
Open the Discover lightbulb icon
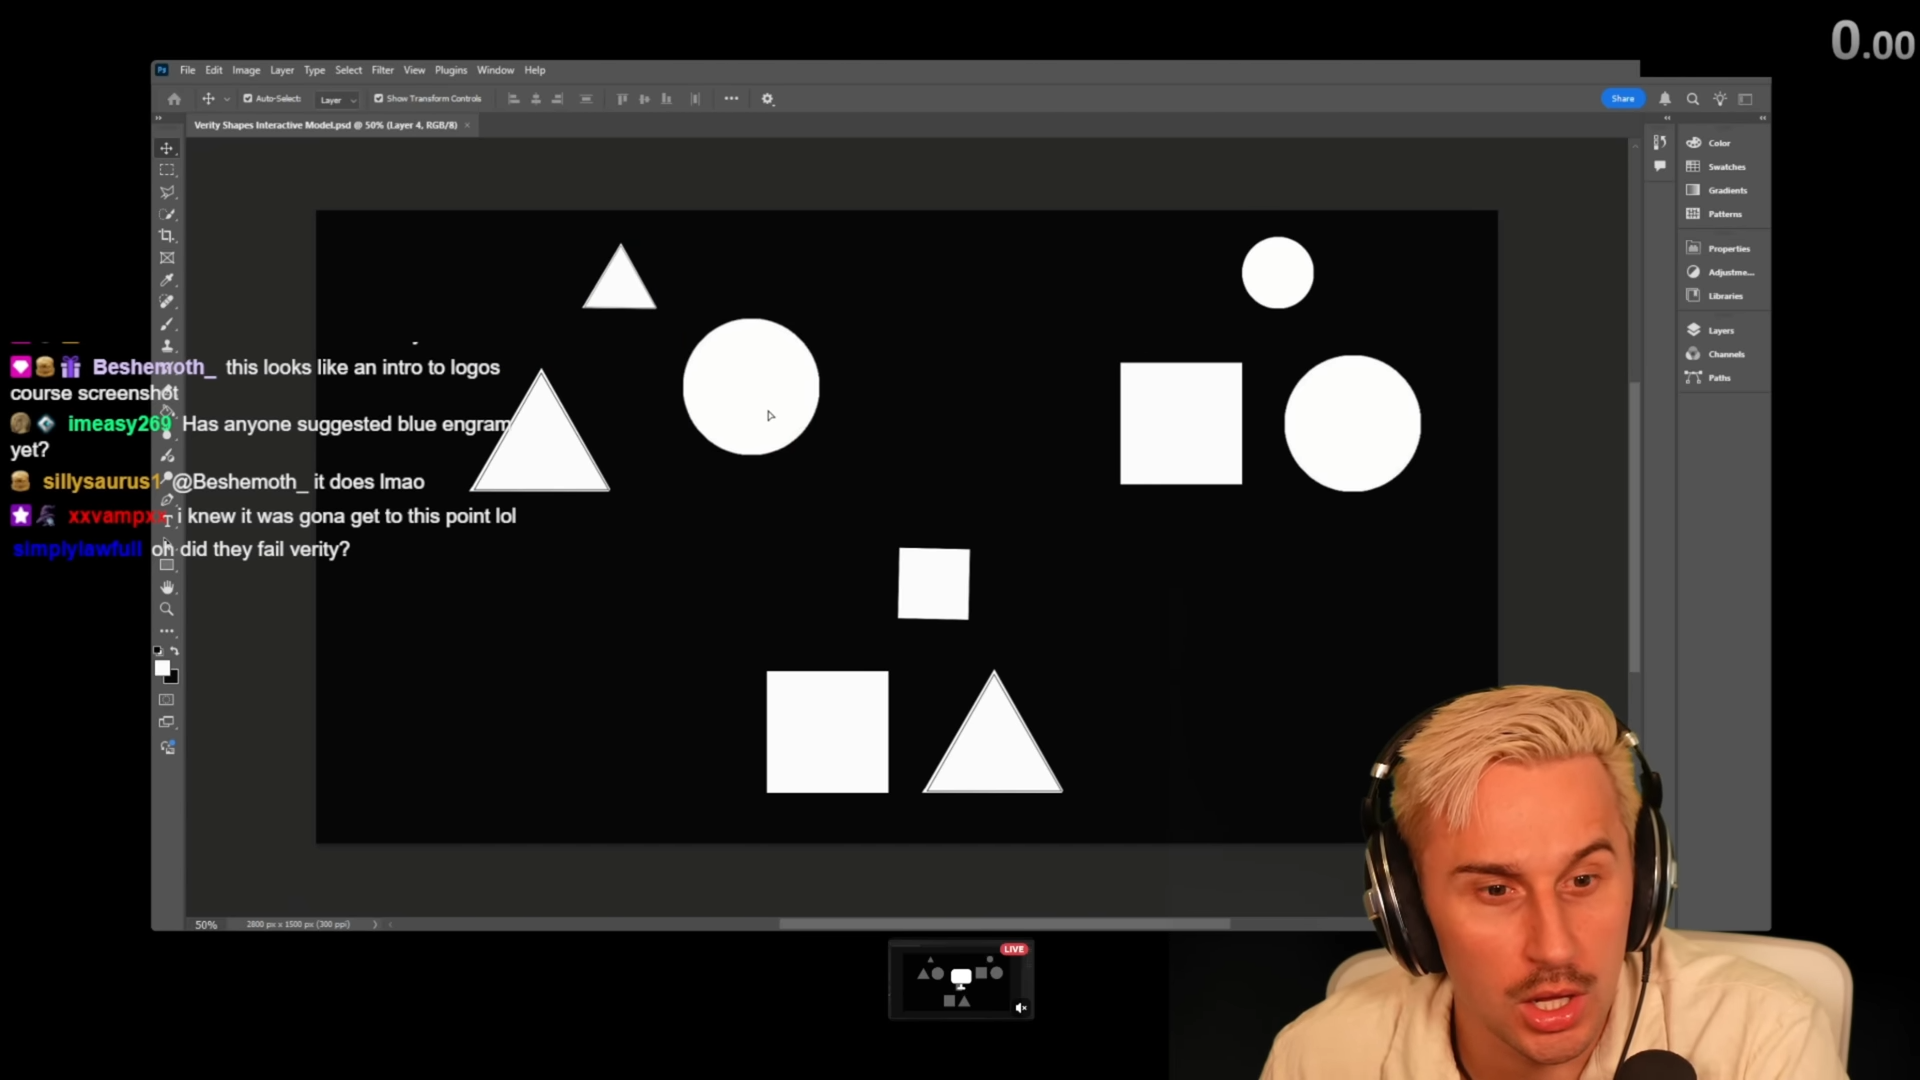click(x=1720, y=99)
